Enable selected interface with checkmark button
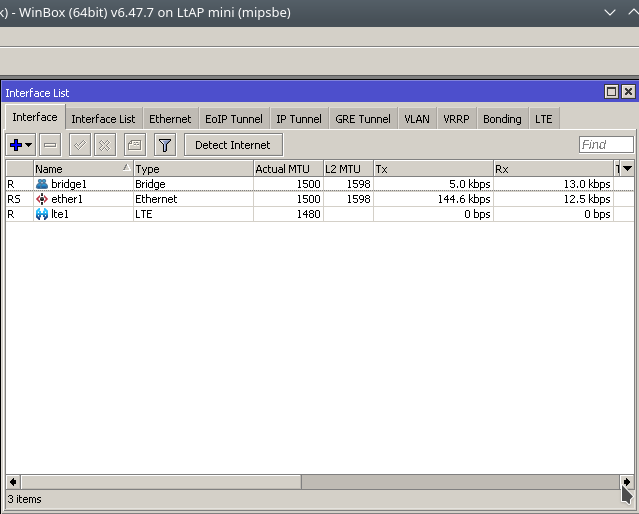This screenshot has width=639, height=514. pyautogui.click(x=80, y=145)
